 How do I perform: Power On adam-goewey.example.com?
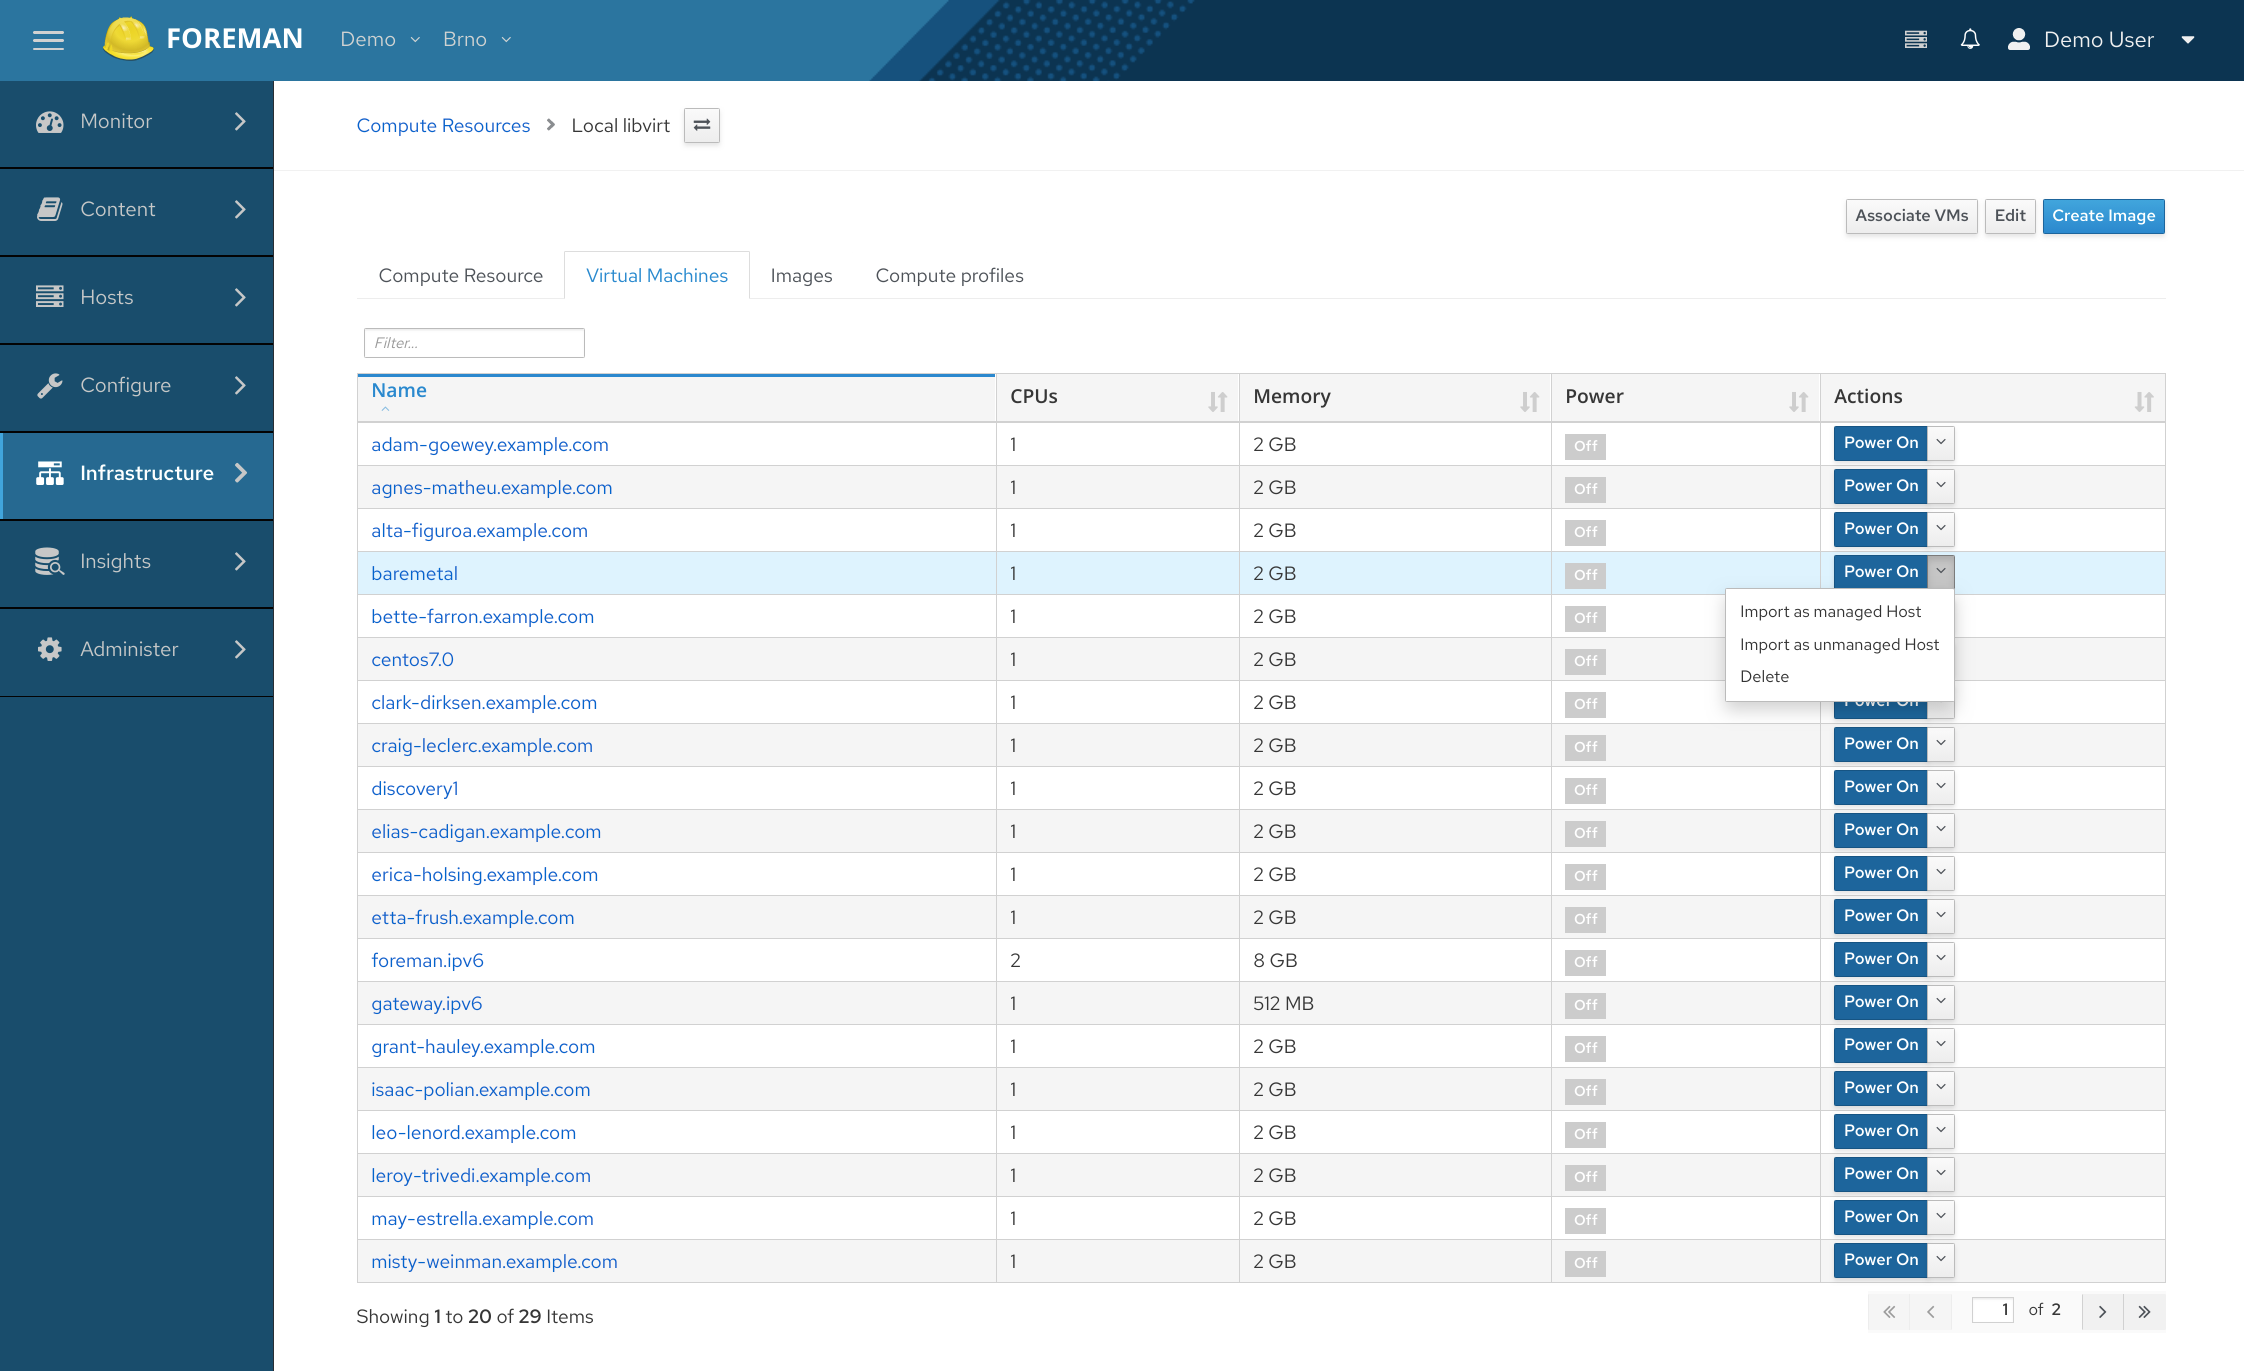tap(1880, 443)
